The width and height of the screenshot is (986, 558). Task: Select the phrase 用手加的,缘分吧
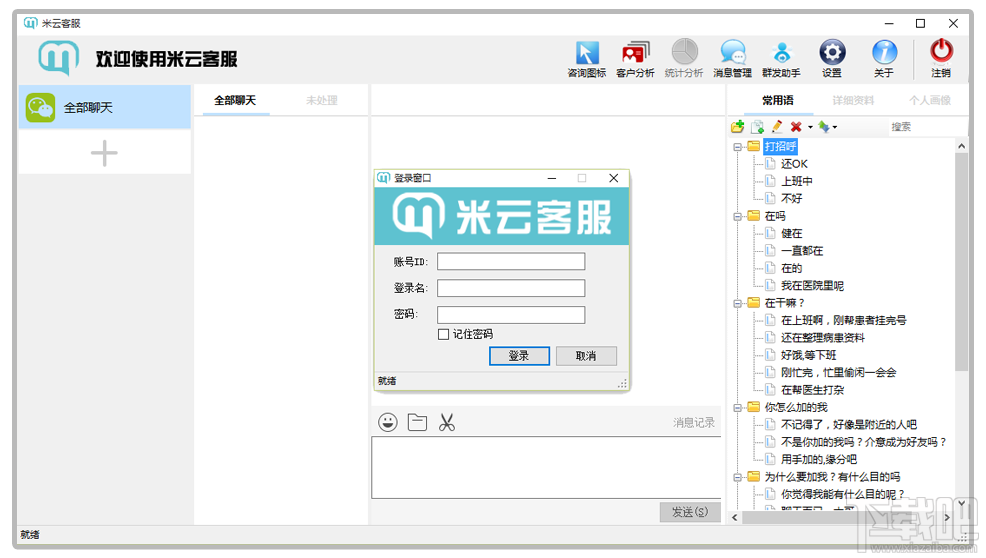click(x=819, y=460)
